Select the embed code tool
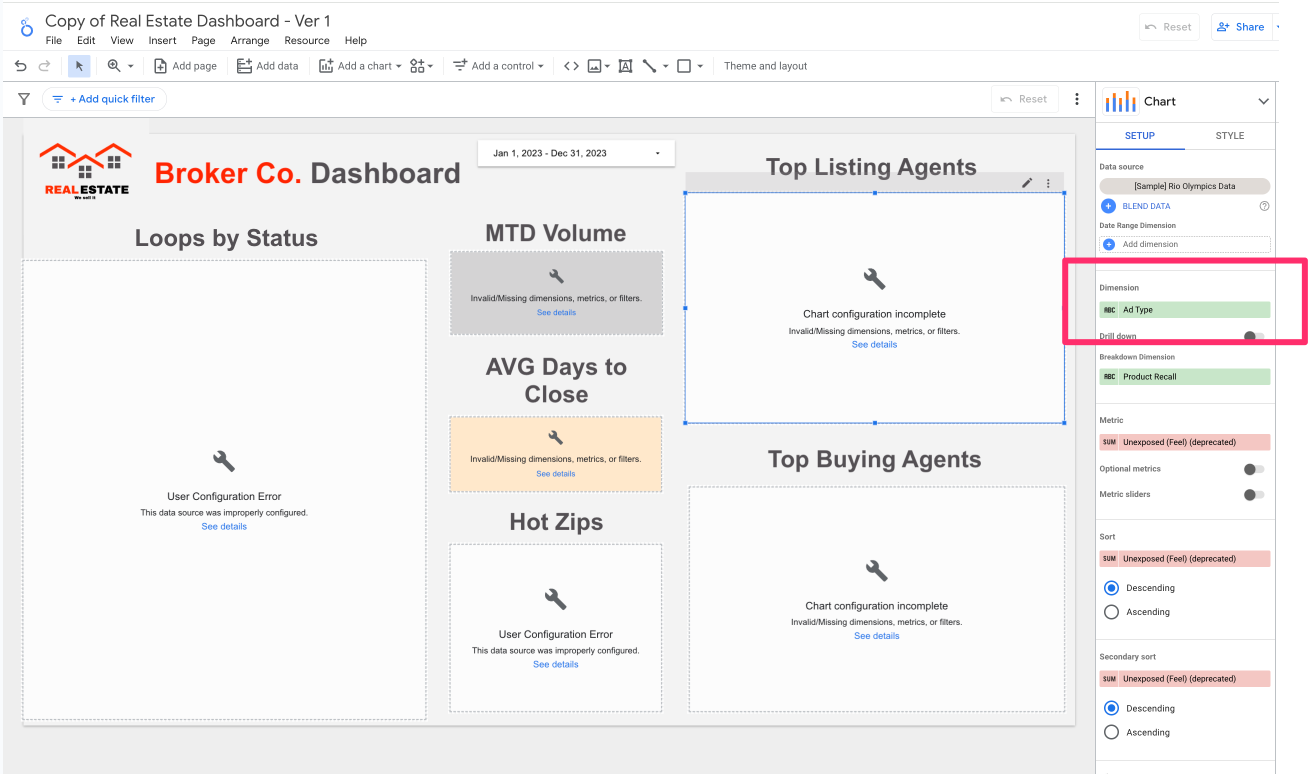Screen dimensions: 1308x774 571,66
